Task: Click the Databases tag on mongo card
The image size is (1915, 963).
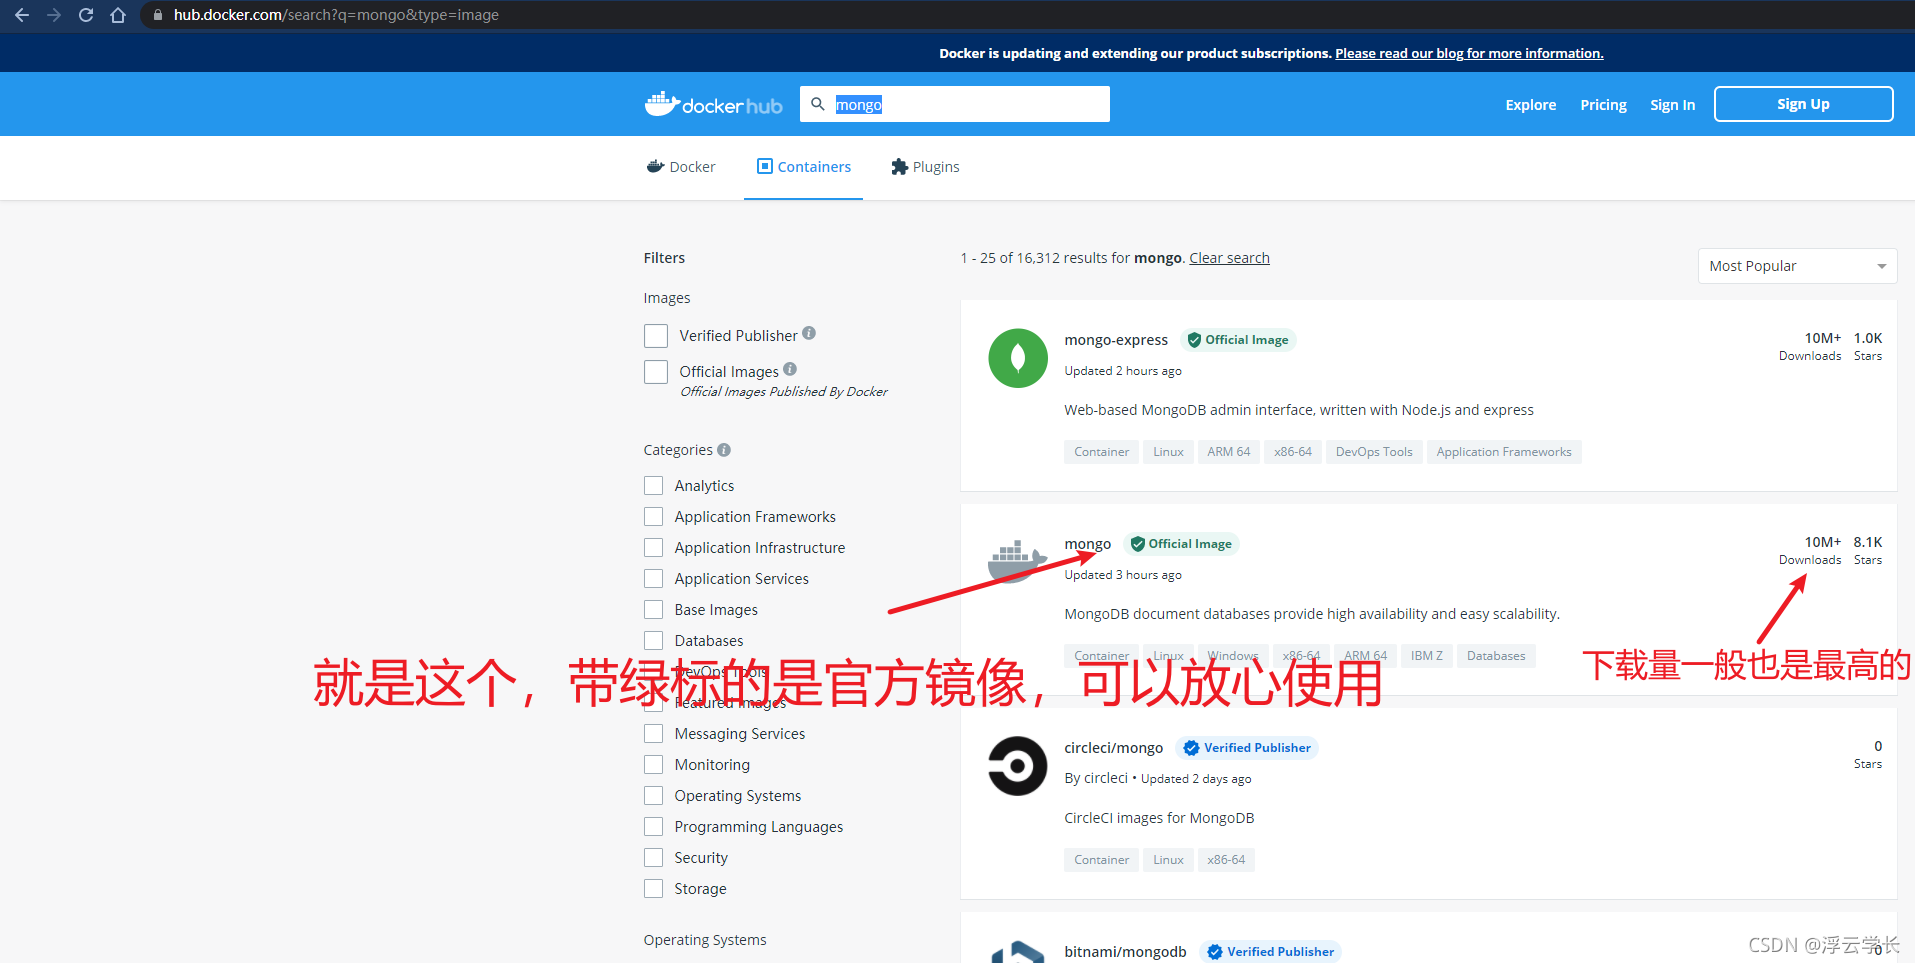Action: click(x=1496, y=656)
